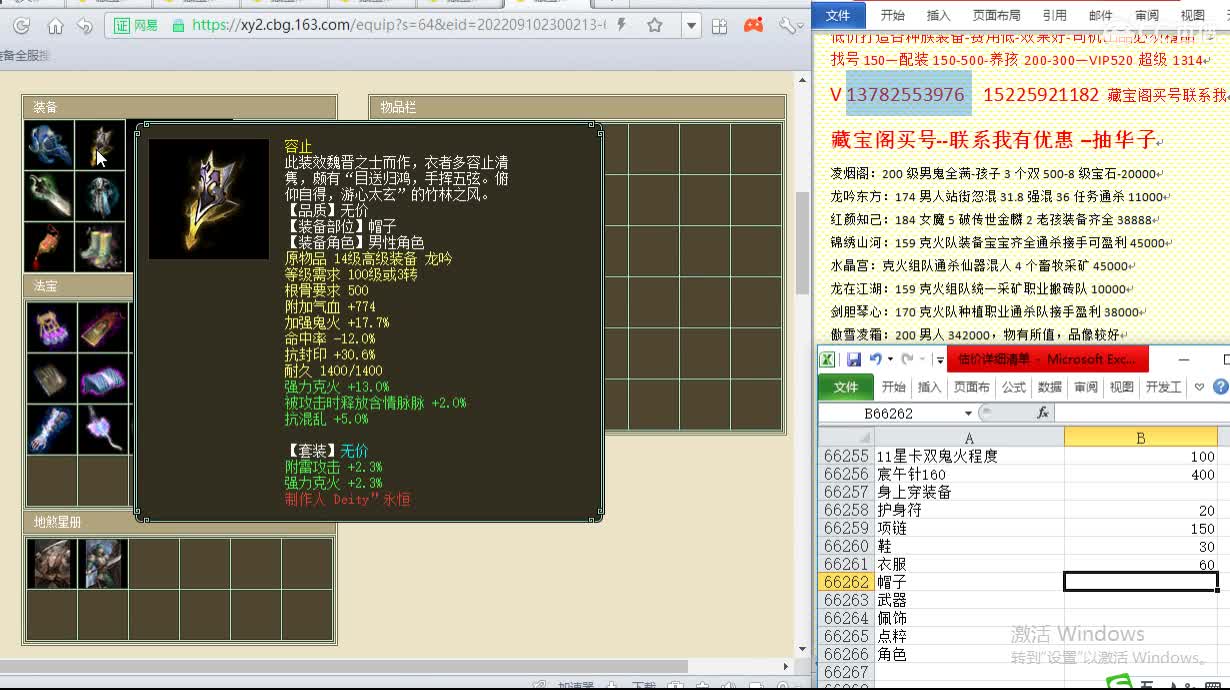1230x690 pixels.
Task: Open the Excel 开始 ribbon tab
Action: [893, 387]
